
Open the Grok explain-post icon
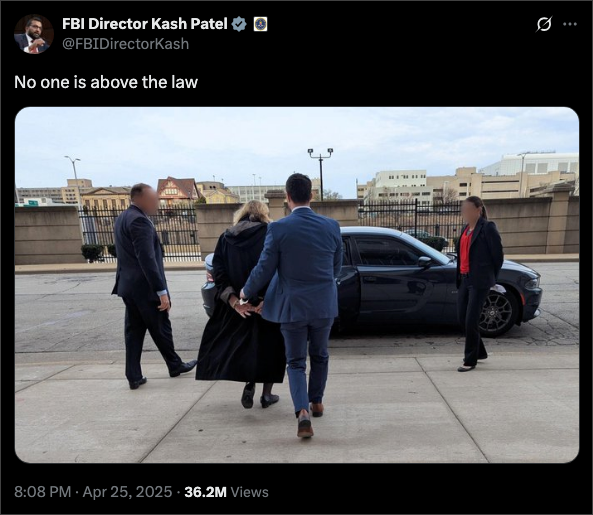click(x=544, y=24)
